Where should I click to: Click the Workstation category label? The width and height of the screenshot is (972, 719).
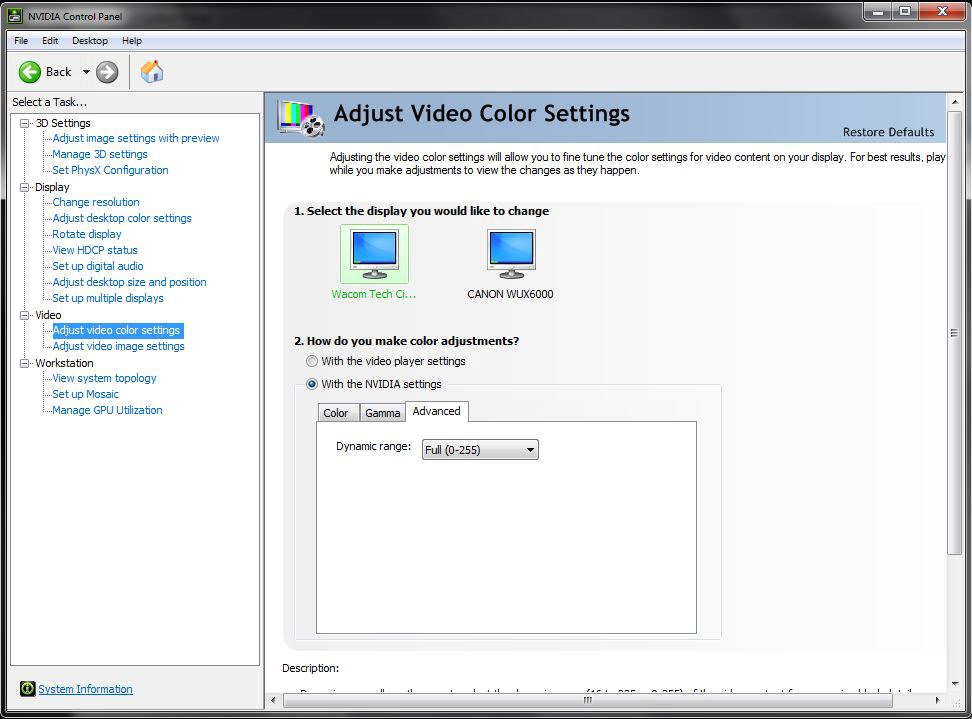[64, 363]
